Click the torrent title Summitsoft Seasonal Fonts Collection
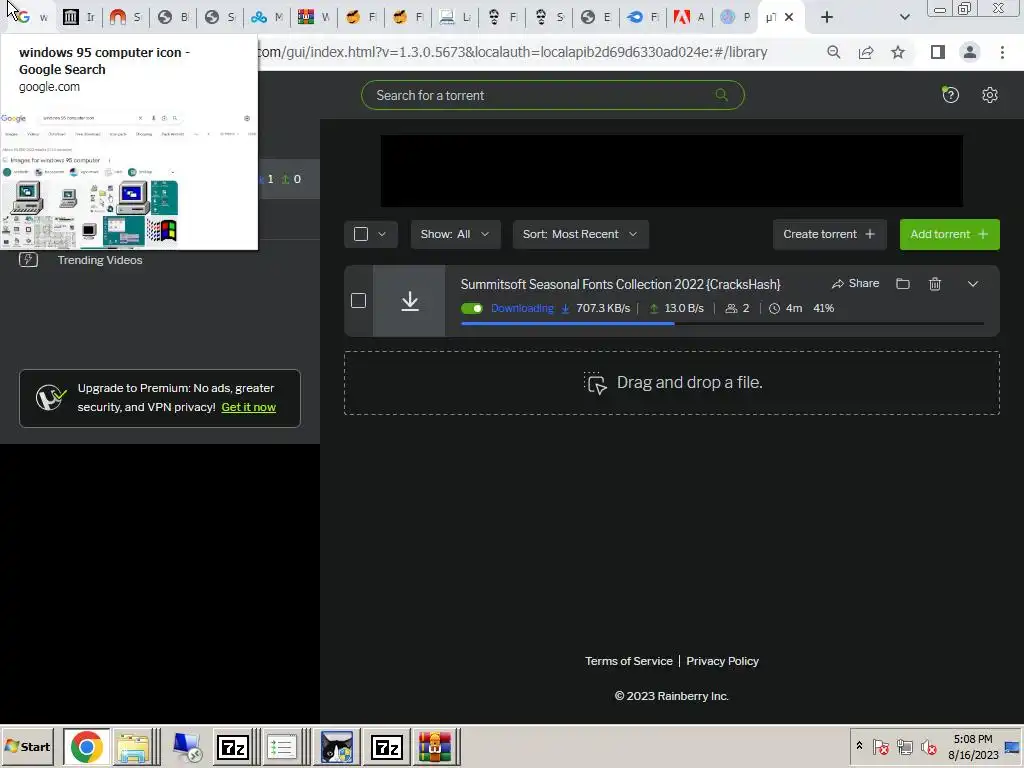Image resolution: width=1024 pixels, height=768 pixels. coord(620,284)
